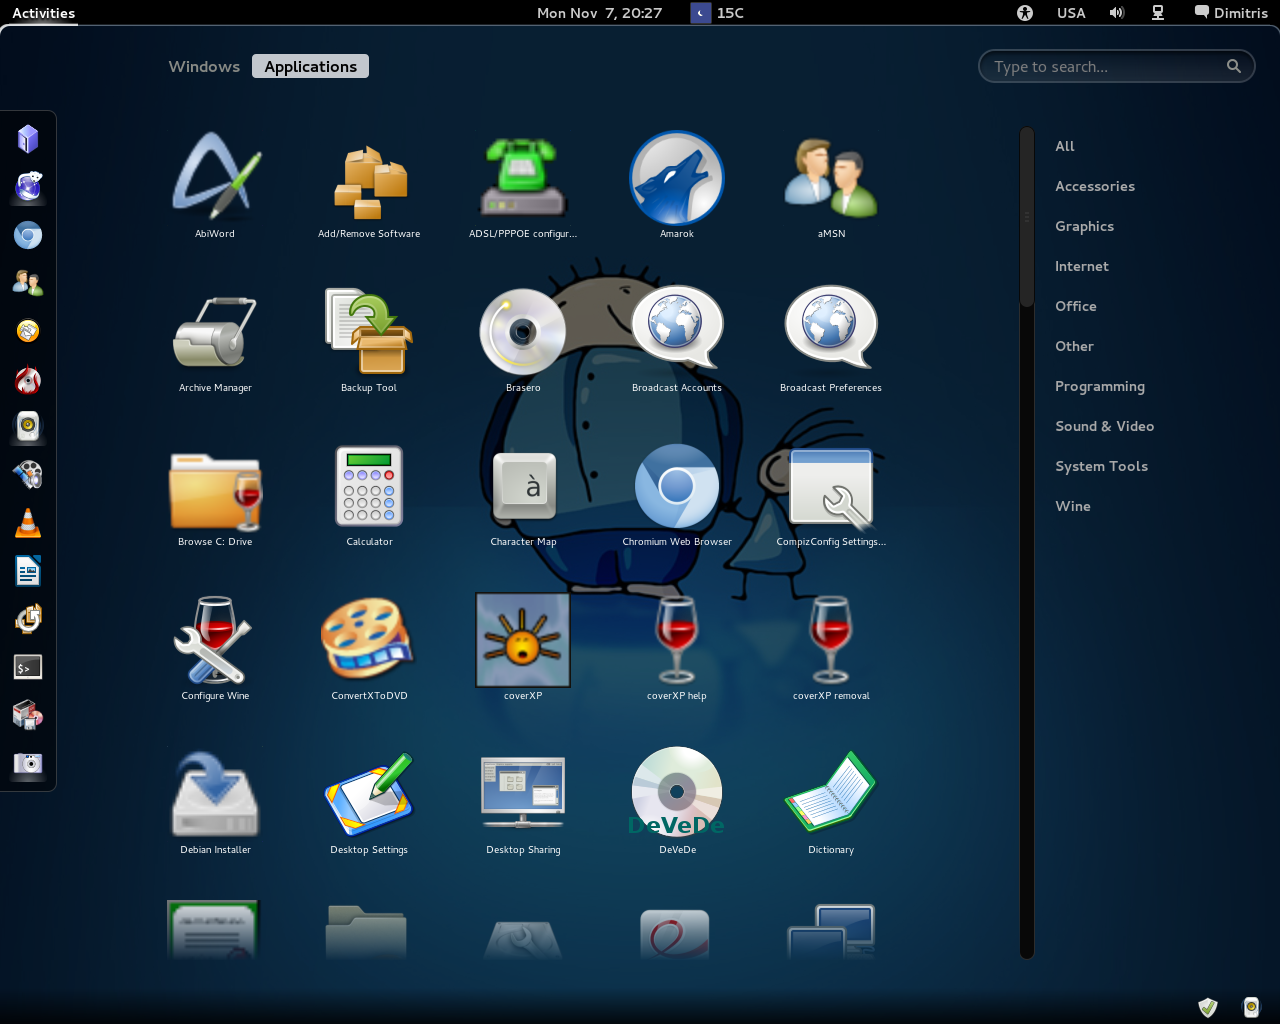Open the Calculator app

click(369, 487)
